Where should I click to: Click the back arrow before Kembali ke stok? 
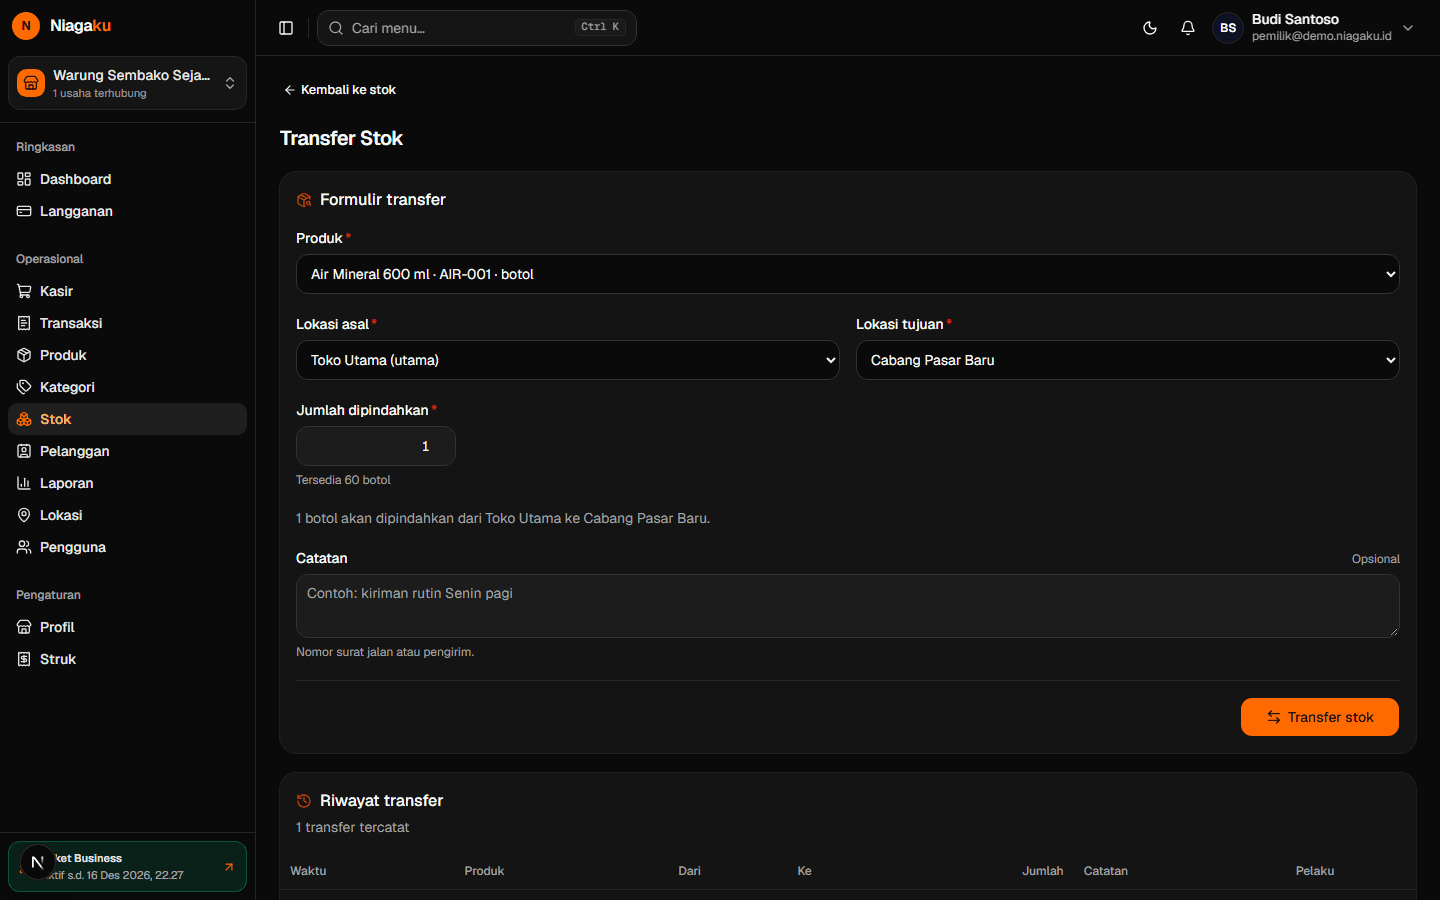click(289, 90)
